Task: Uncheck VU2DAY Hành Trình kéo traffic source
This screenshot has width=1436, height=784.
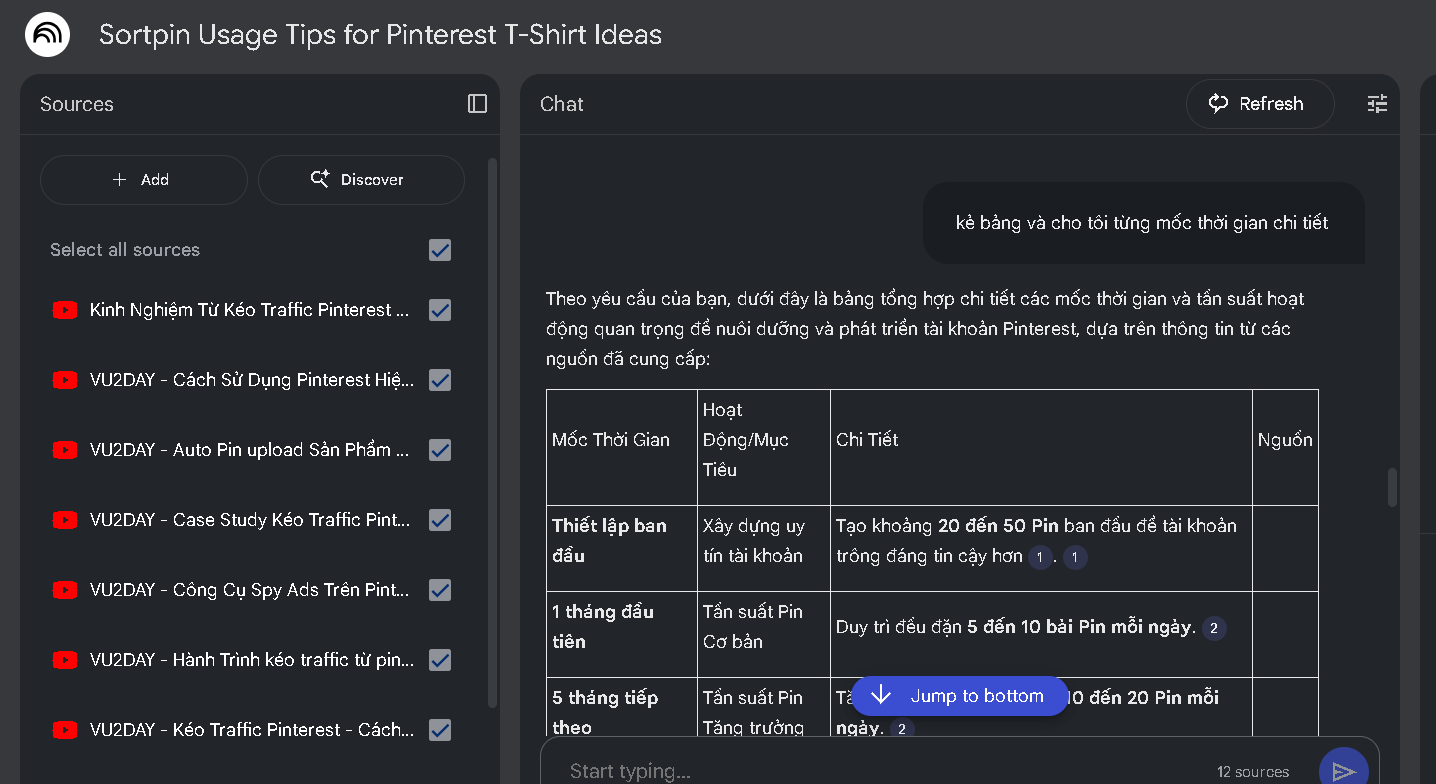Action: click(440, 660)
